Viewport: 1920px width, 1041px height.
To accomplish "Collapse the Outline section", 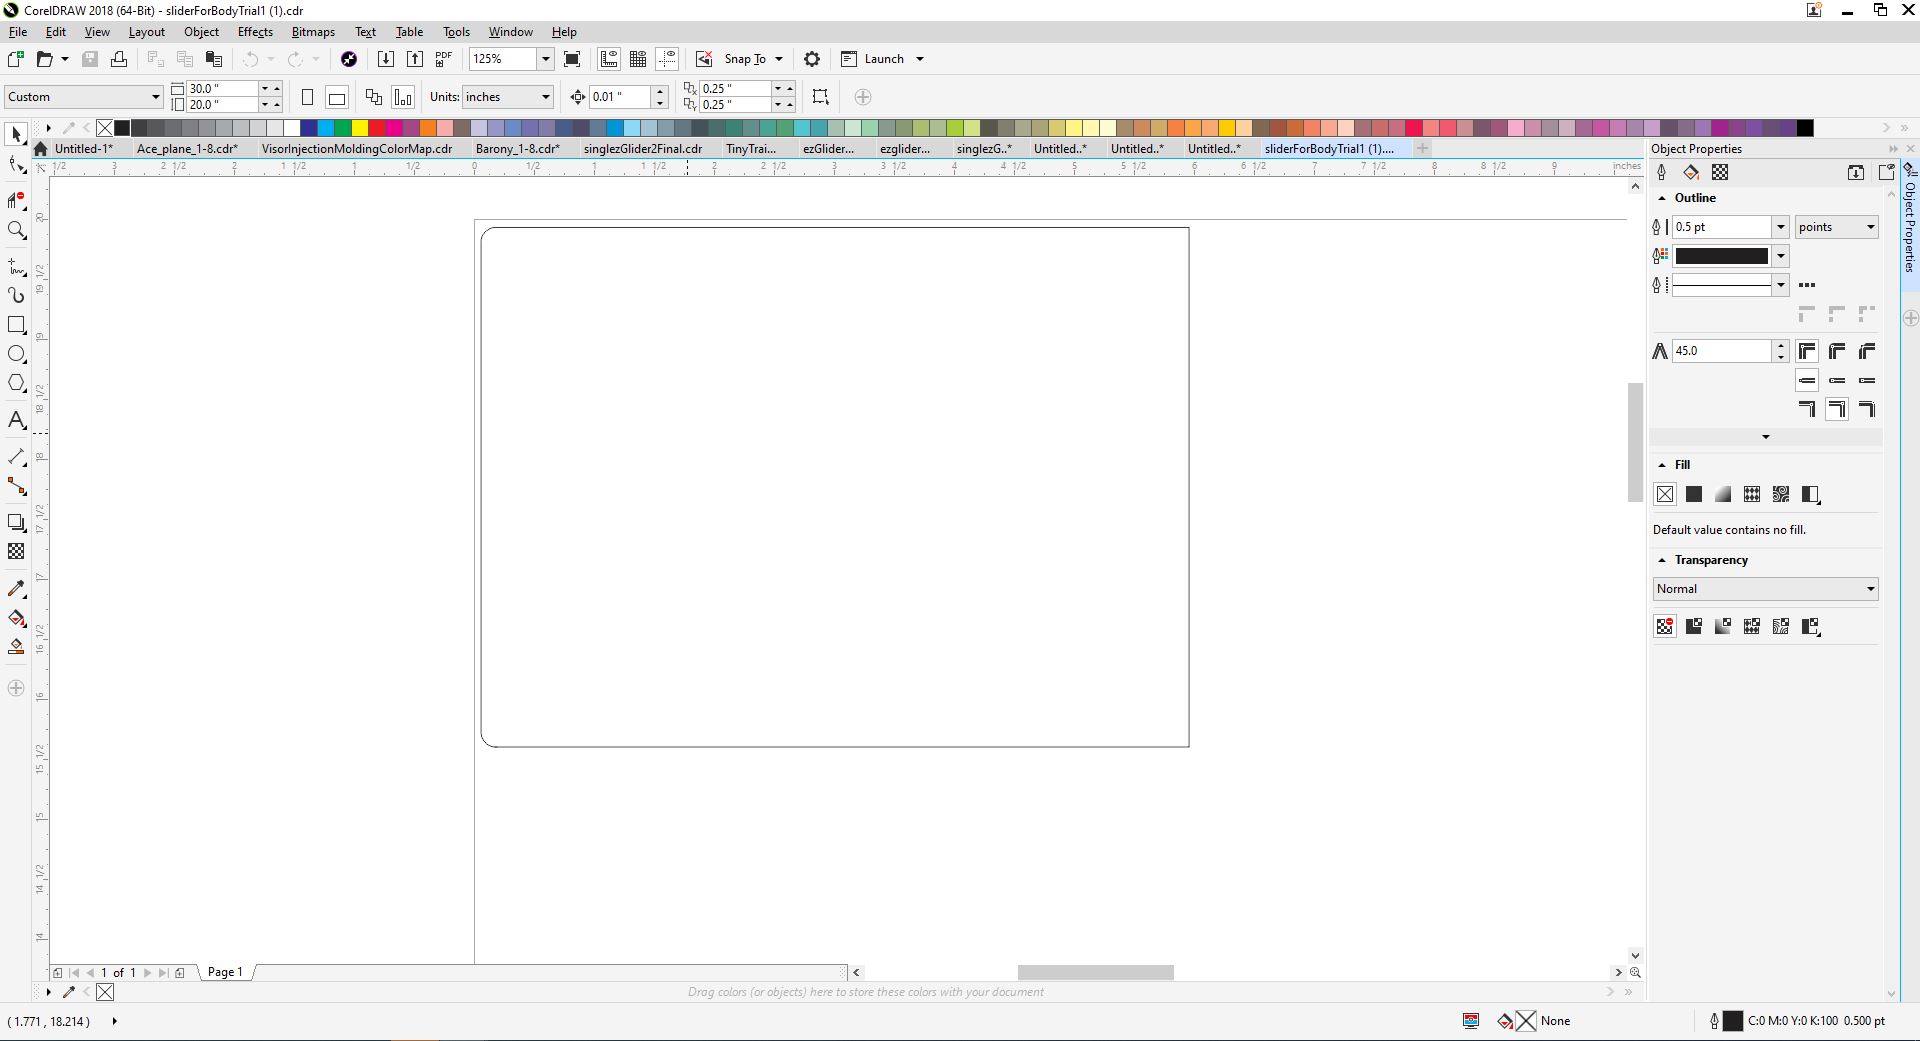I will click(1662, 198).
